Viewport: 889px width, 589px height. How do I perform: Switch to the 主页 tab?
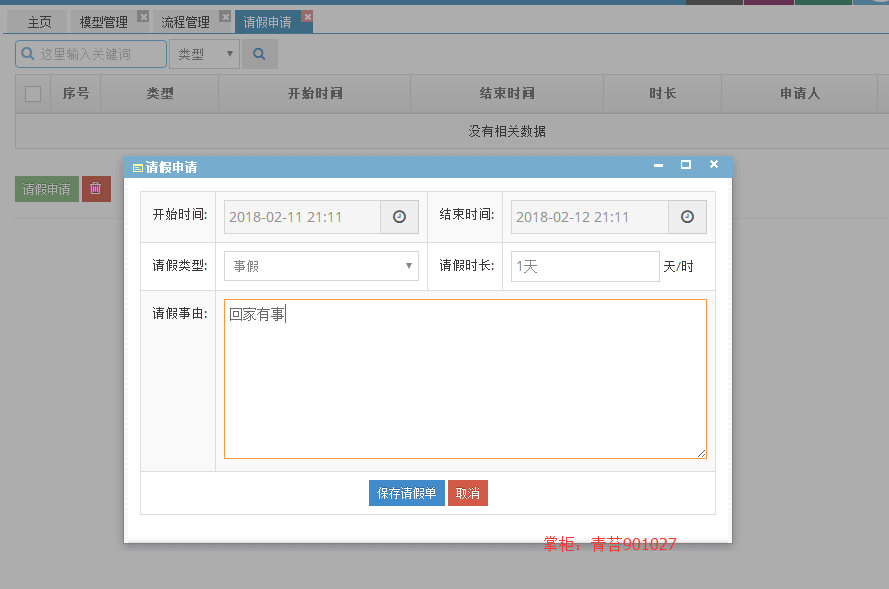tap(39, 22)
